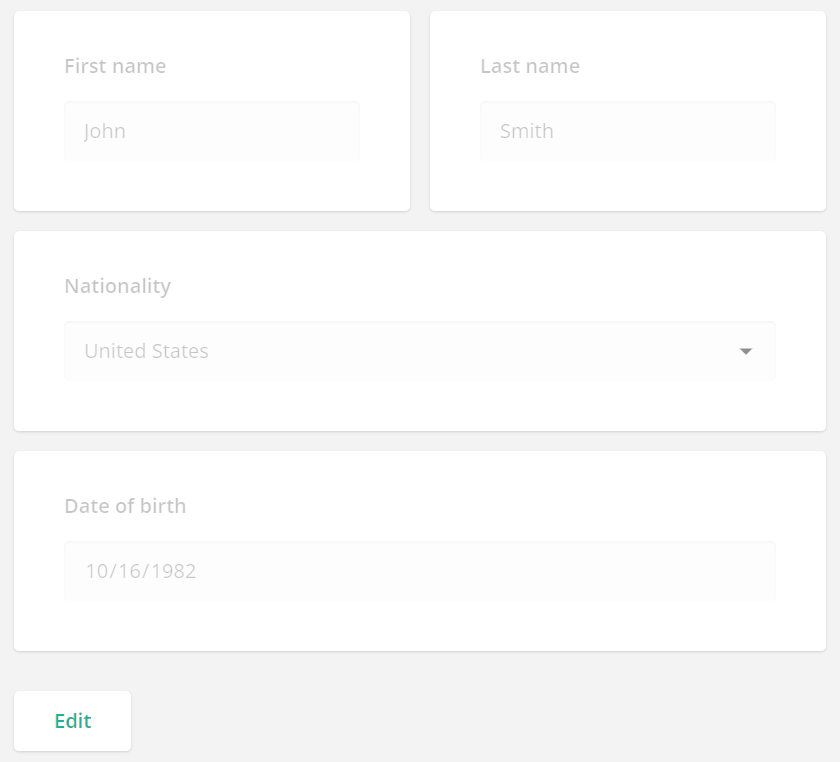Image resolution: width=840 pixels, height=762 pixels.
Task: Click the Date of birth label
Action: click(x=125, y=506)
